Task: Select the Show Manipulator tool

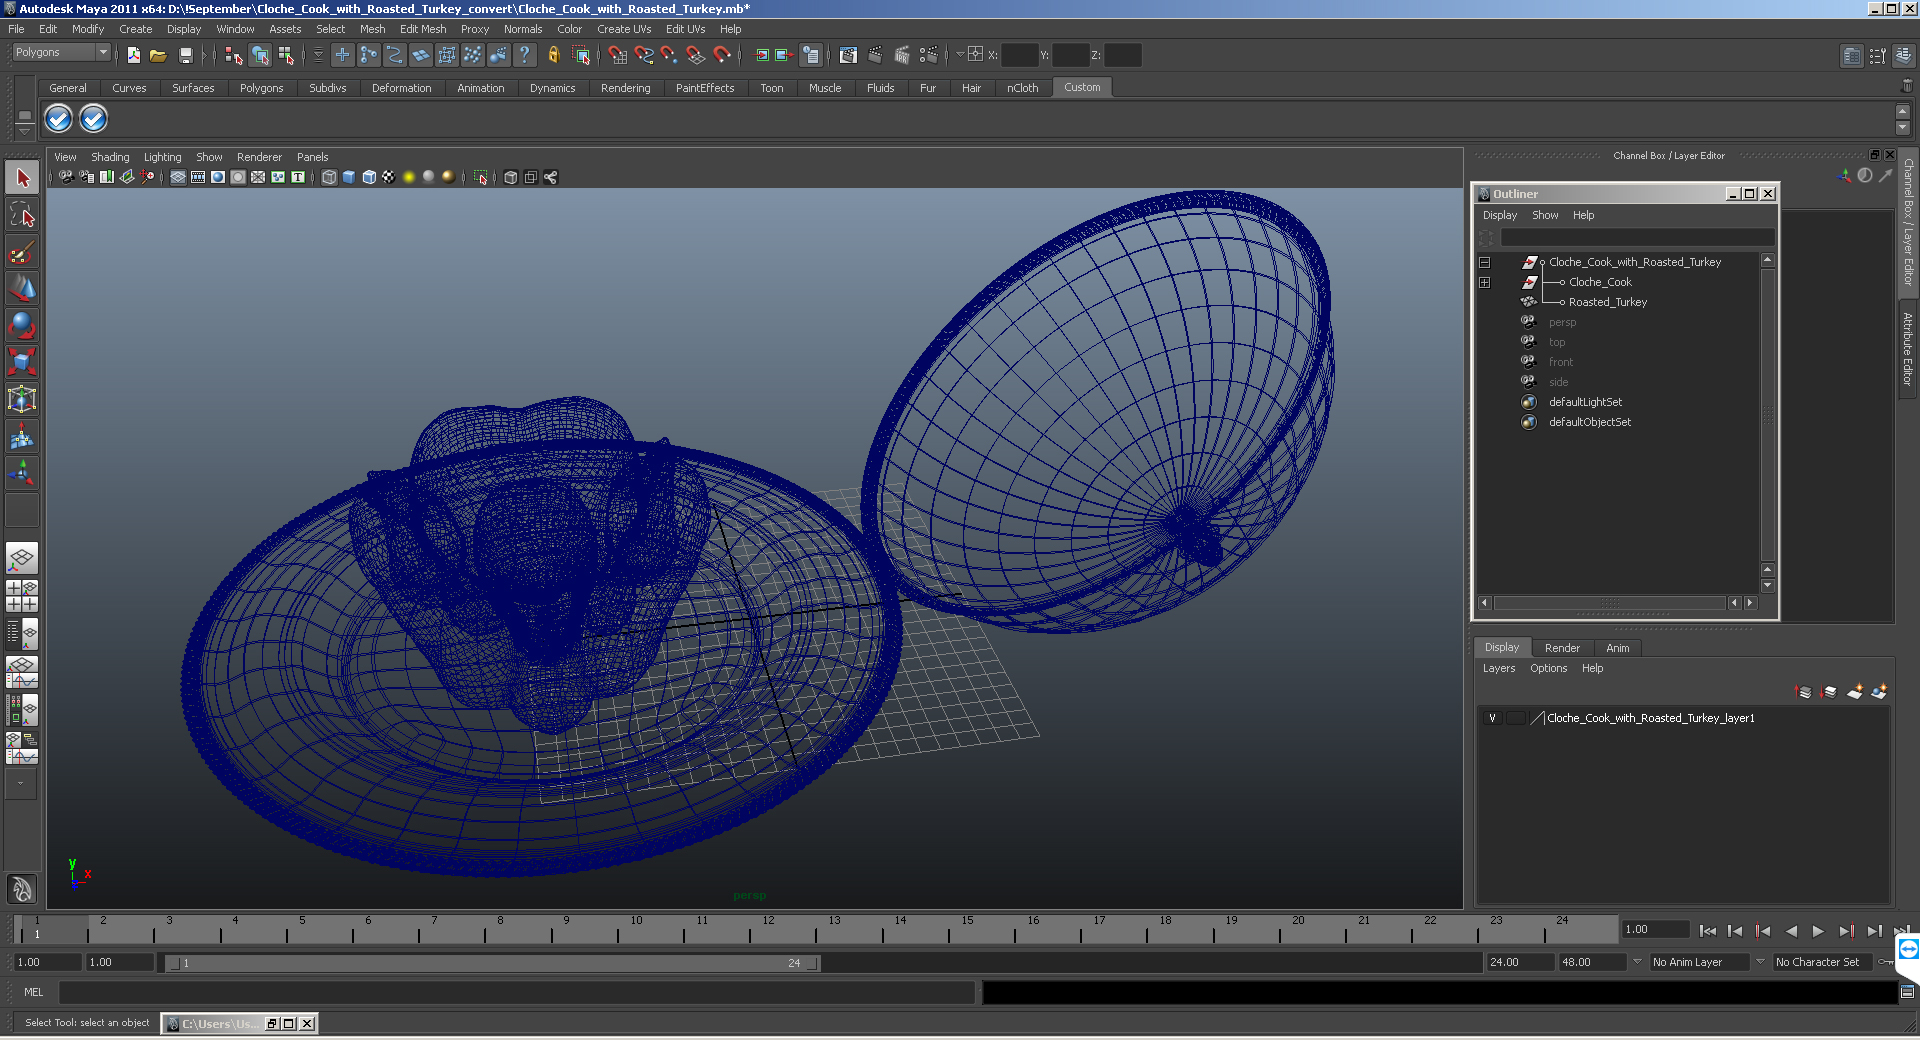Action: click(x=22, y=472)
